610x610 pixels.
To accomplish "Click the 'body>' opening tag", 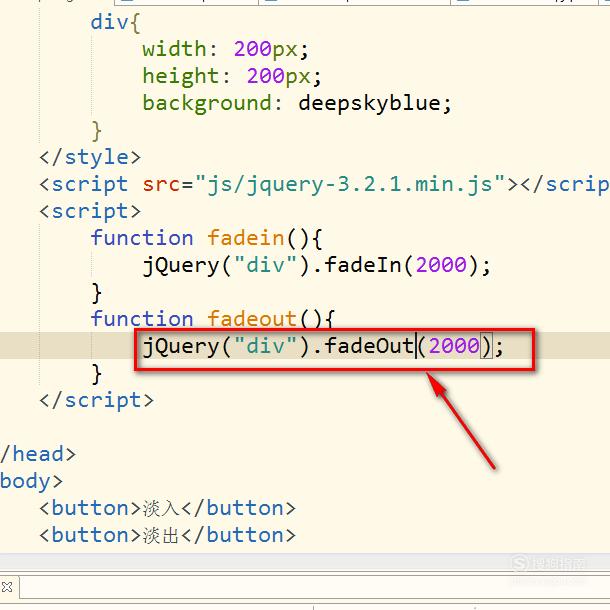I will point(31,482).
